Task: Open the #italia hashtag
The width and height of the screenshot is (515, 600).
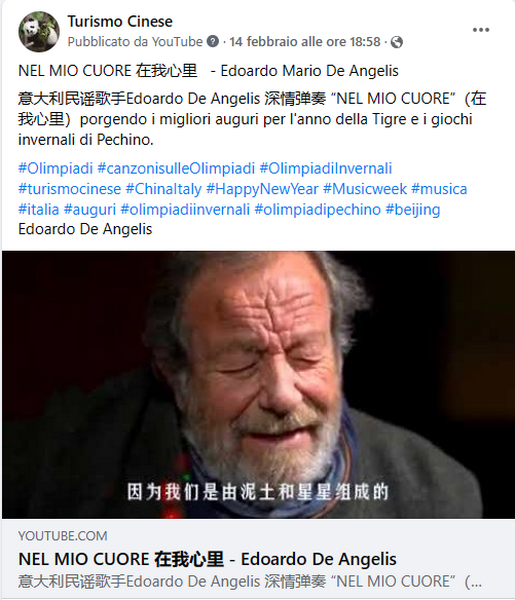Action: click(39, 209)
